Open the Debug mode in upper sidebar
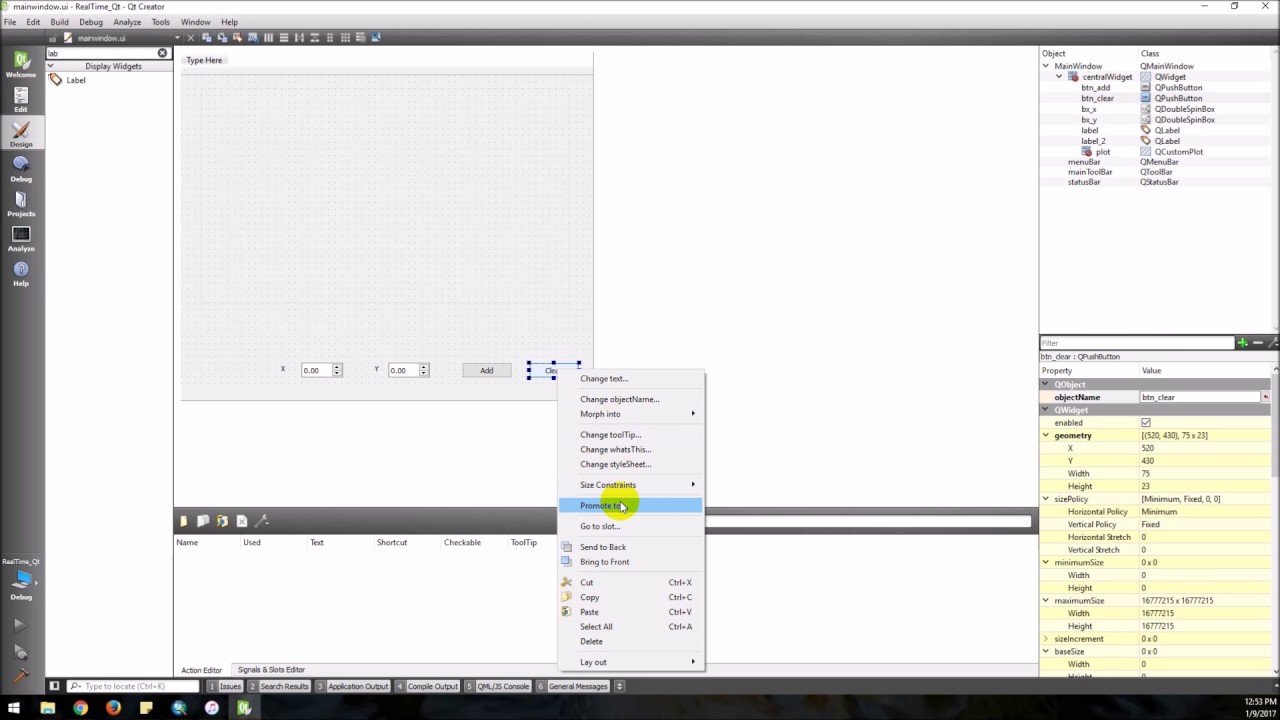The image size is (1280, 720). [20, 169]
